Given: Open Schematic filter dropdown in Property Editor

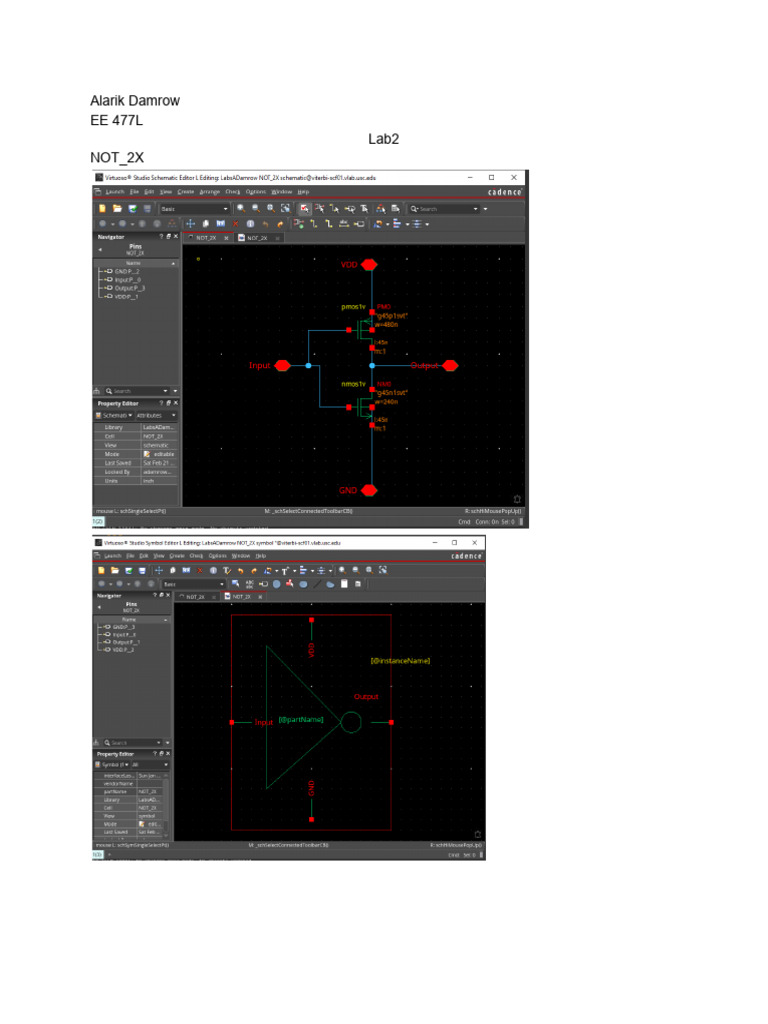Looking at the screenshot, I should click(x=114, y=415).
